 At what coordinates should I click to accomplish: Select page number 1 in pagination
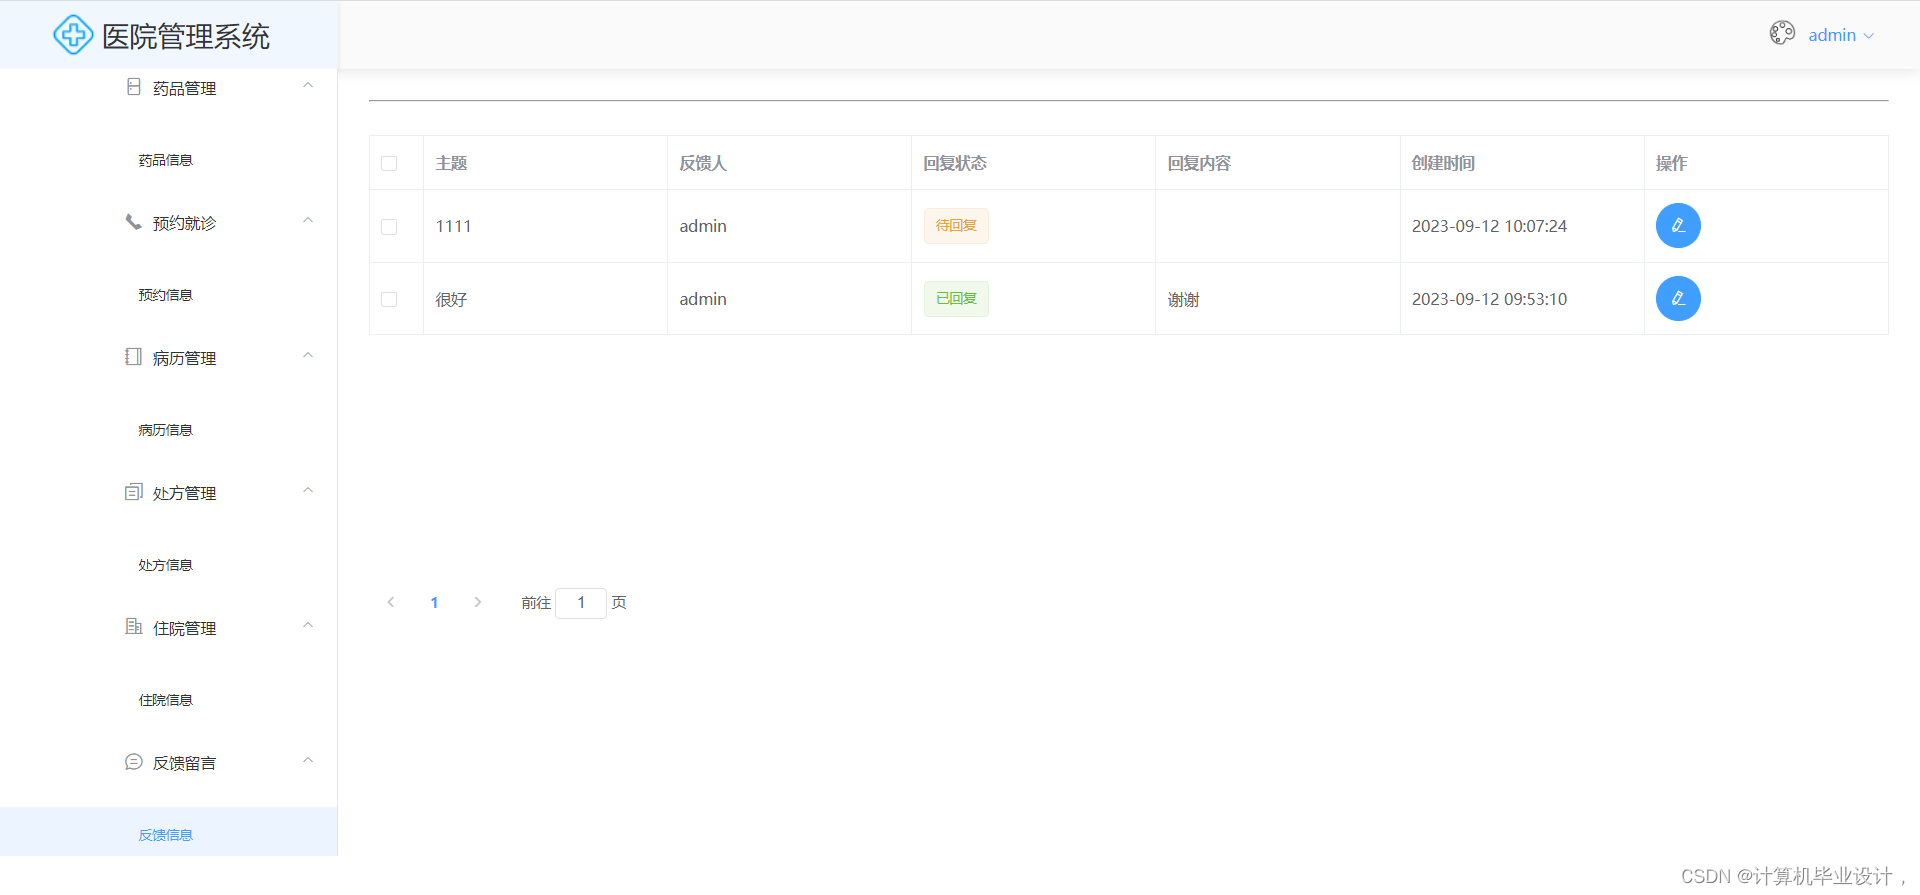click(x=434, y=602)
